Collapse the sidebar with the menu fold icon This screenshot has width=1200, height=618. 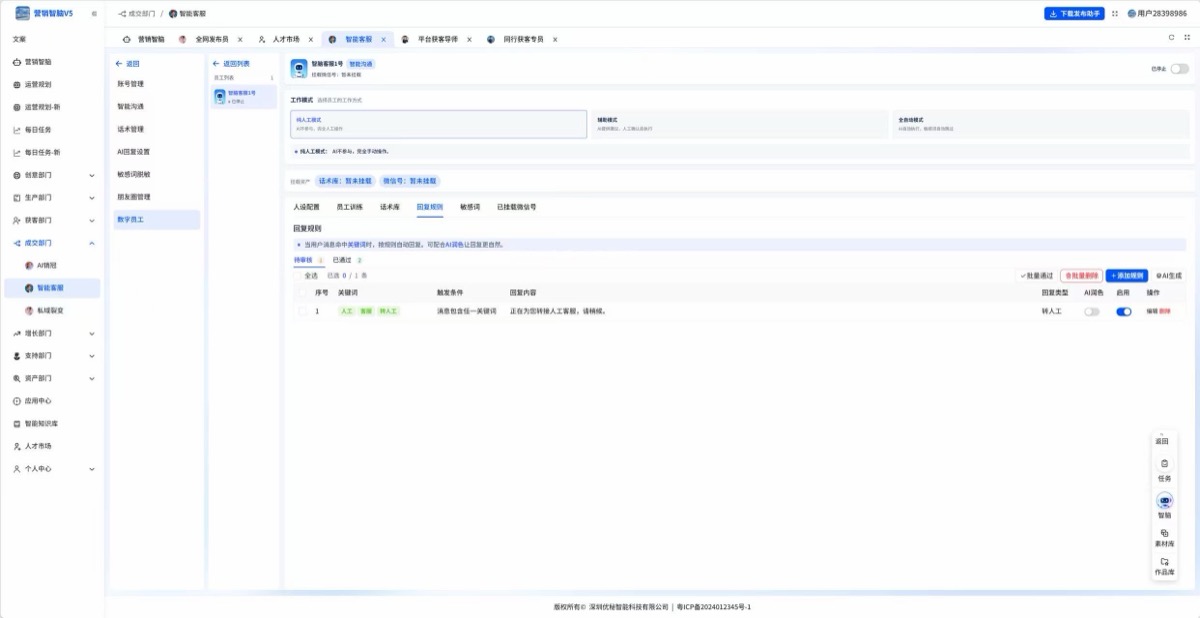[x=94, y=13]
